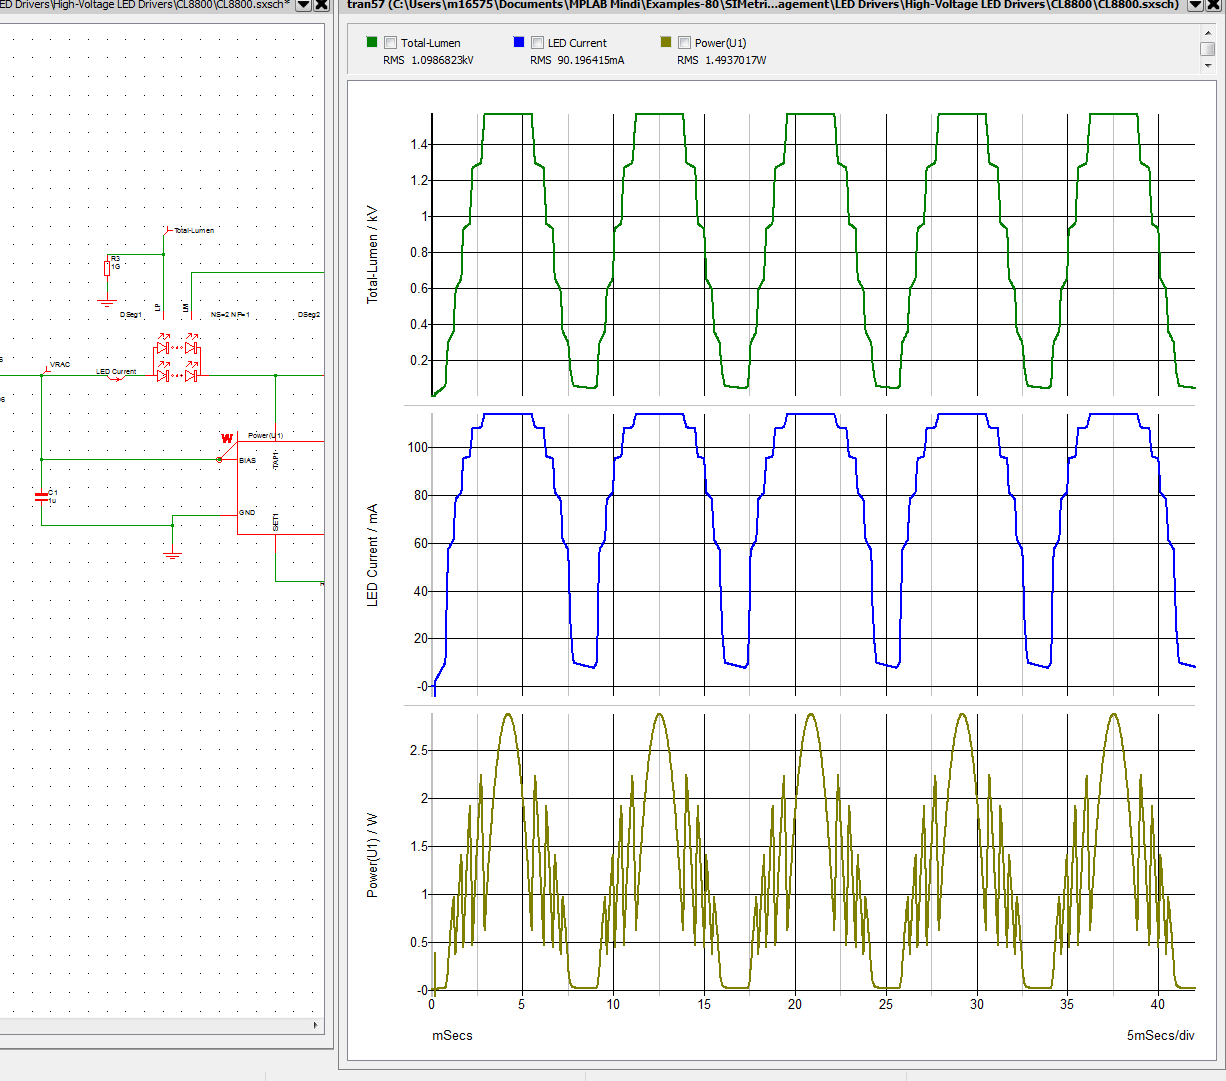Open the waveform tab dropdown arrow
1226x1081 pixels.
click(x=1197, y=6)
